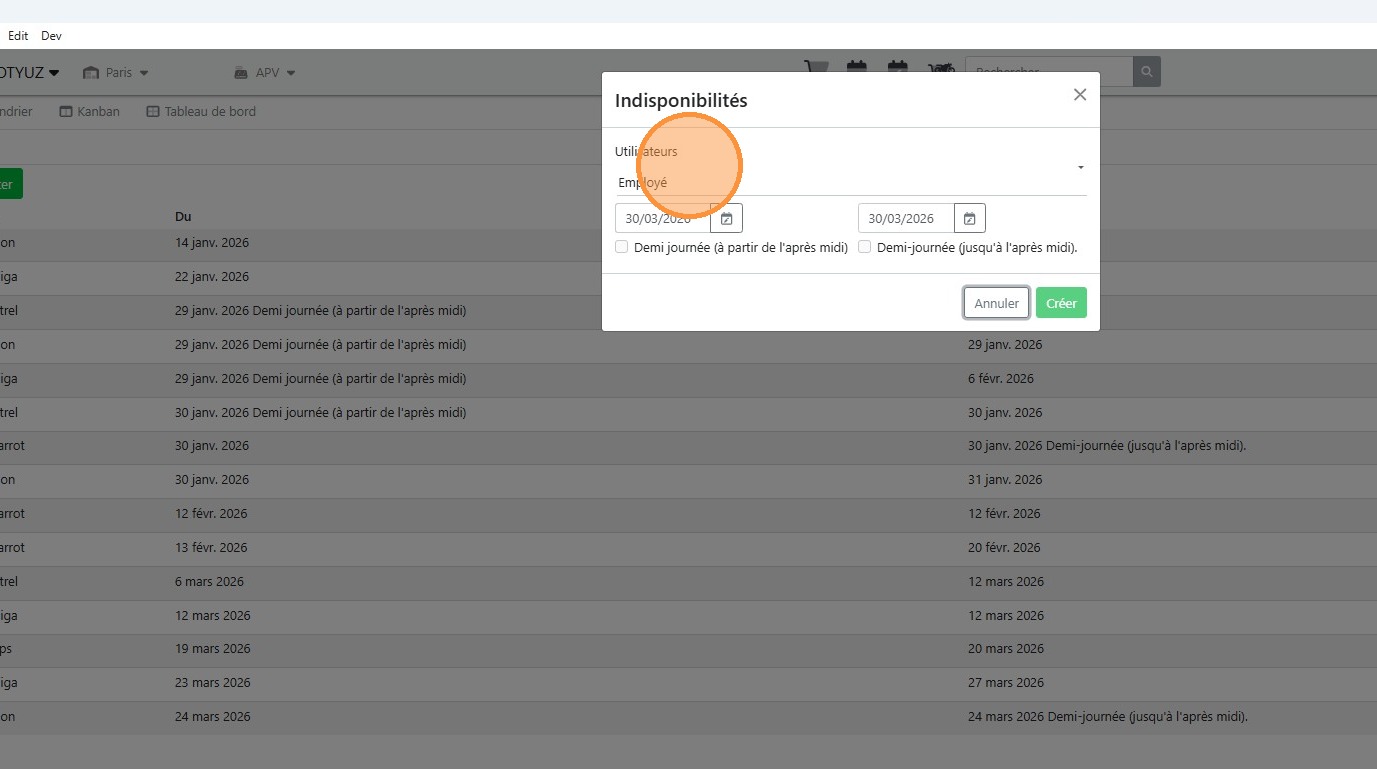Tick Demi-journée (jusqu'à l'après midi) checkbox
Image resolution: width=1377 pixels, height=769 pixels.
pyautogui.click(x=865, y=247)
